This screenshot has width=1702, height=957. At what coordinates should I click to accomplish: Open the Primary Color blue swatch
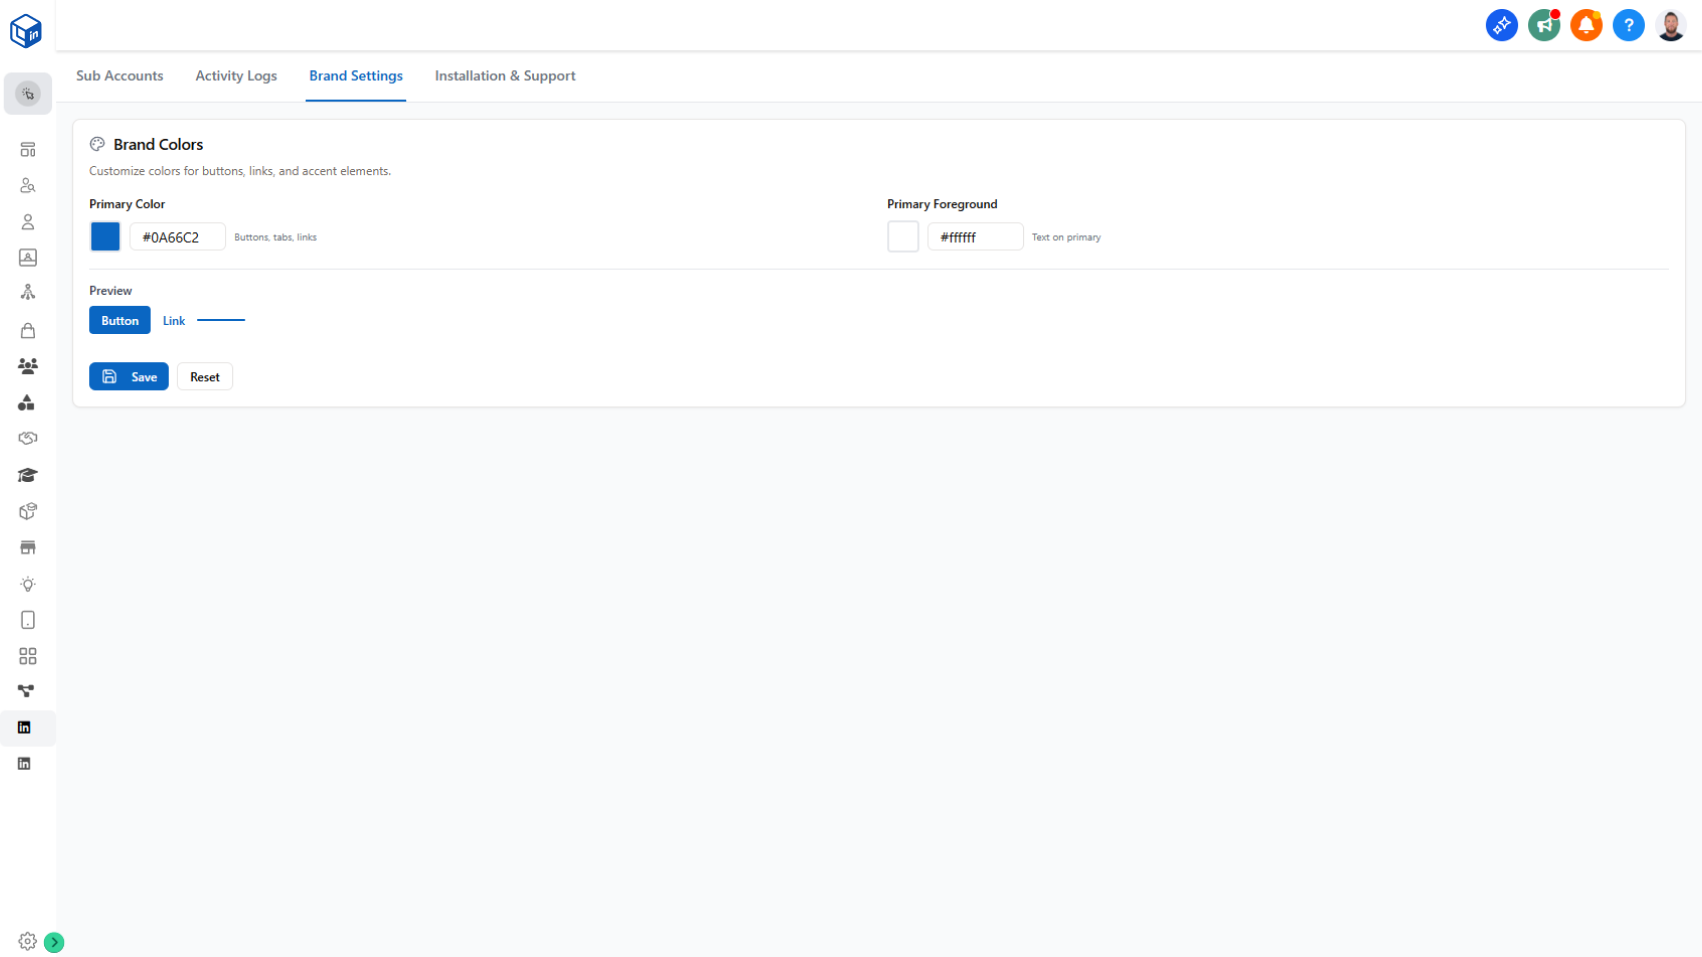coord(105,237)
